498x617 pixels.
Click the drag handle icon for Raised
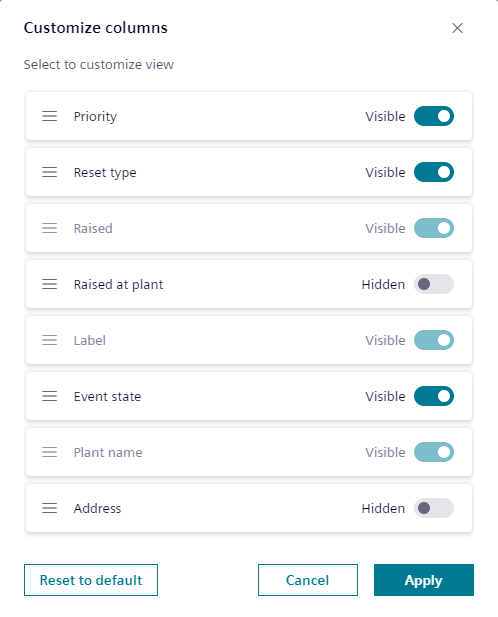pos(50,228)
